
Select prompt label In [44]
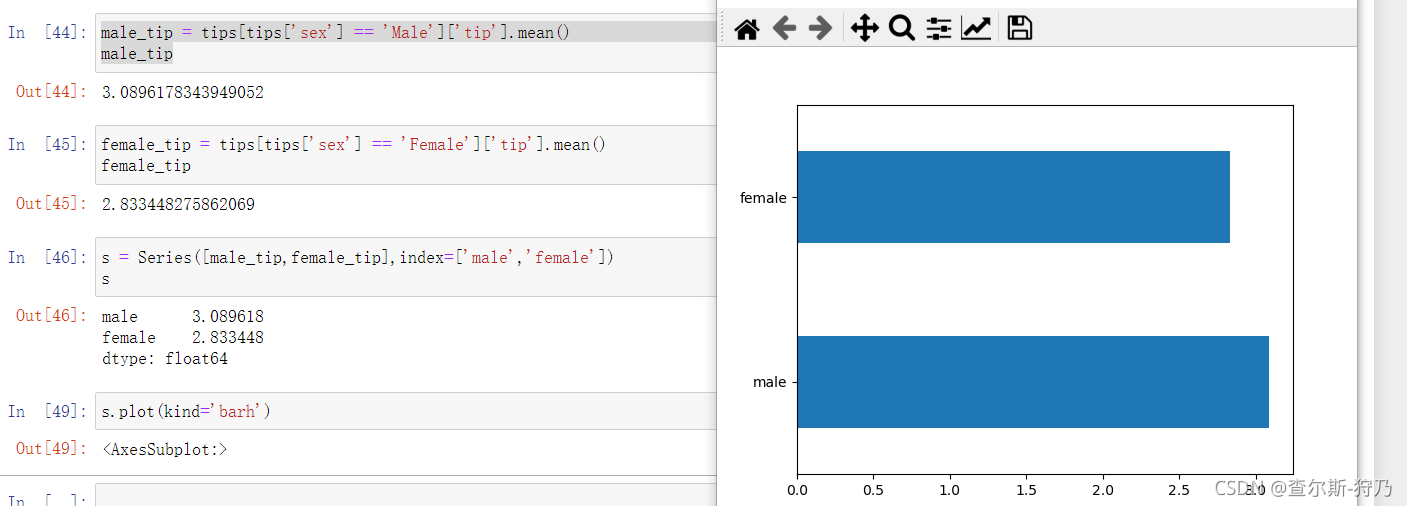[47, 32]
